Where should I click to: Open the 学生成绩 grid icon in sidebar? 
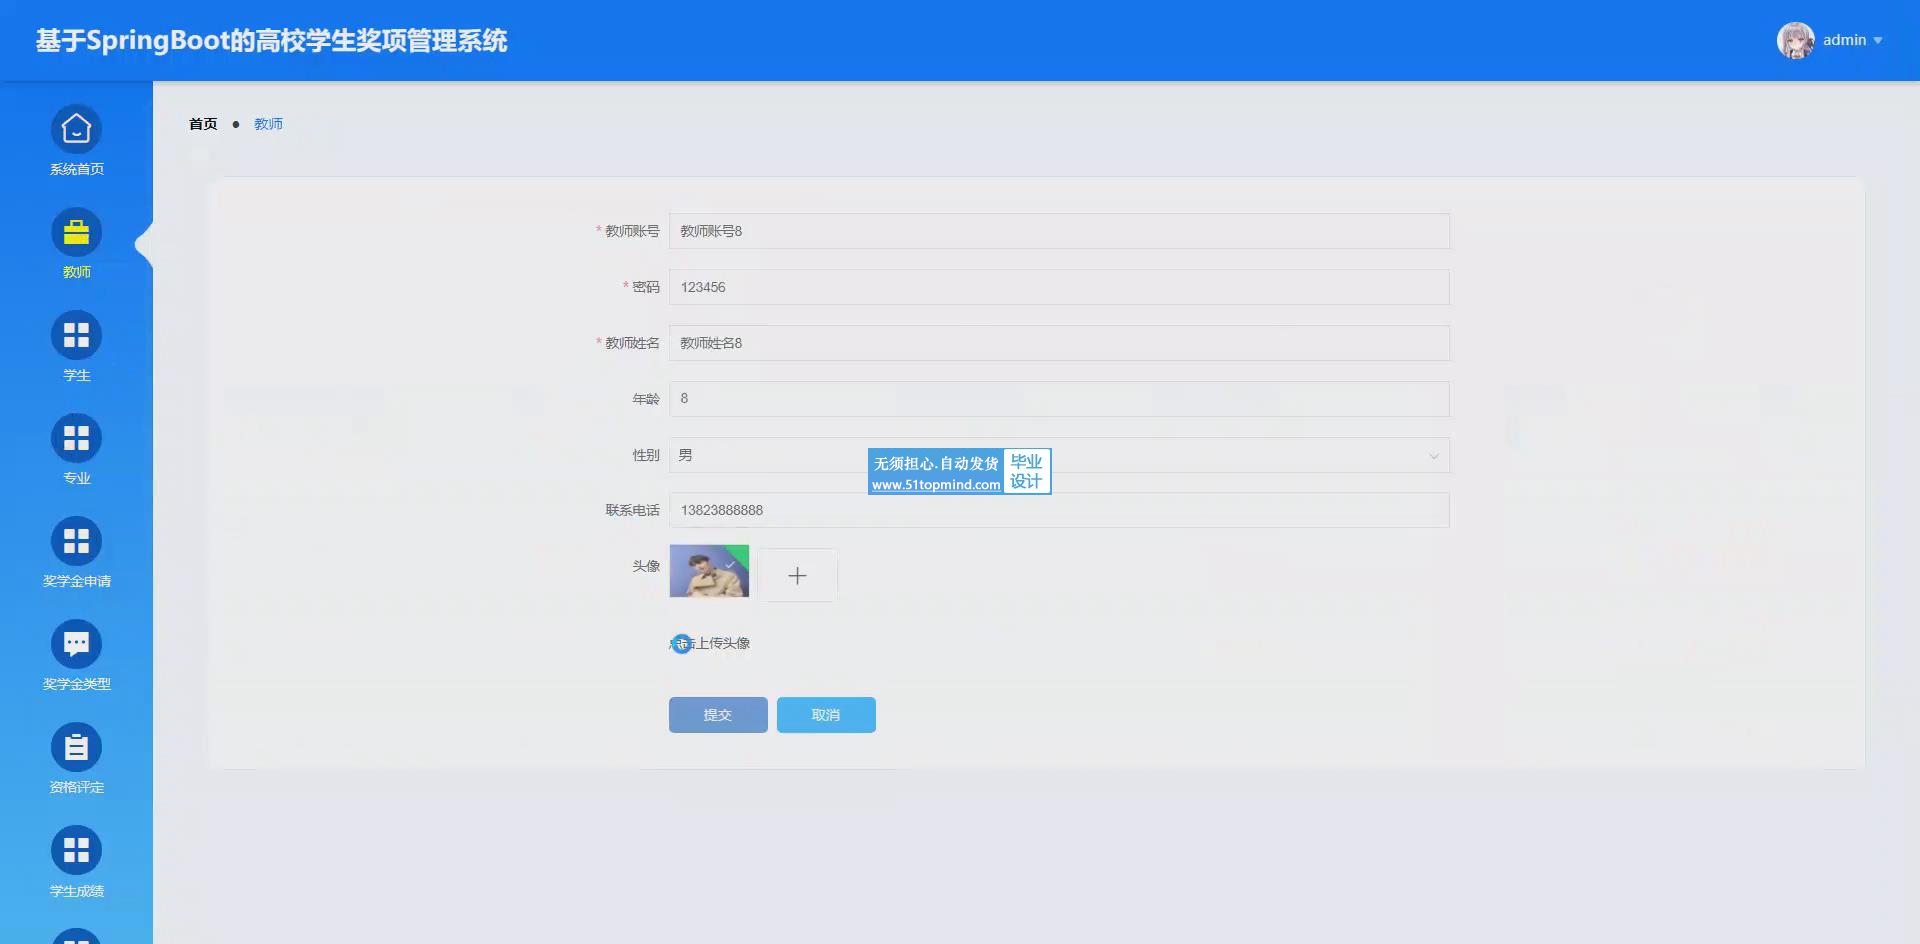click(76, 851)
